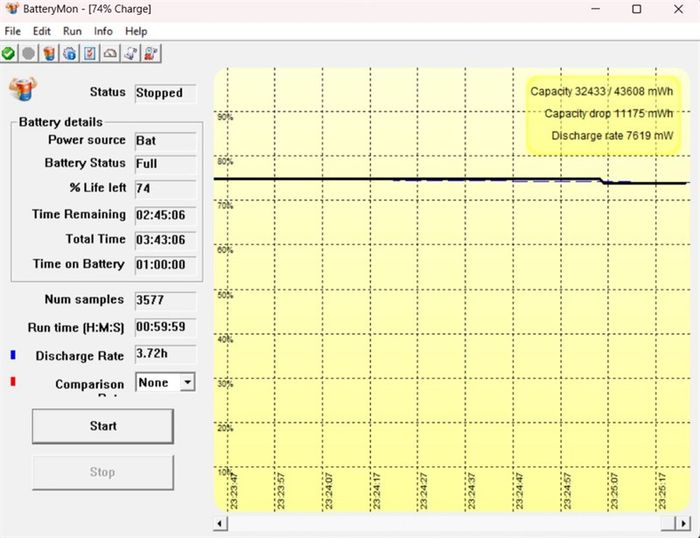Click the Battery Status field showing Full
Screen dimensions: 700x538
[165, 164]
